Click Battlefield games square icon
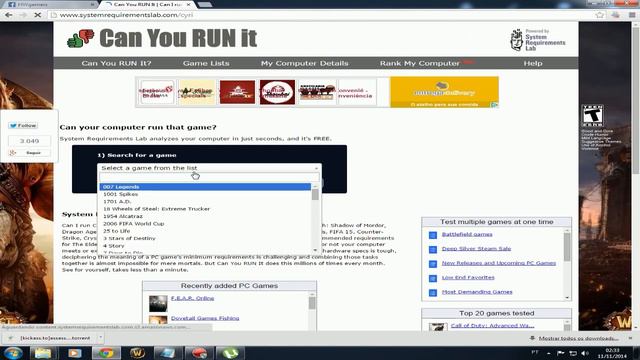The image size is (640, 360). (x=433, y=235)
